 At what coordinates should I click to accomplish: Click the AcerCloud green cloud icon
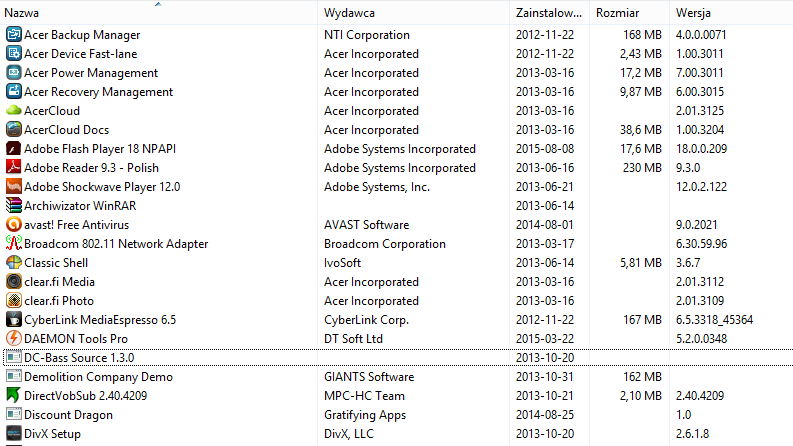tap(14, 110)
